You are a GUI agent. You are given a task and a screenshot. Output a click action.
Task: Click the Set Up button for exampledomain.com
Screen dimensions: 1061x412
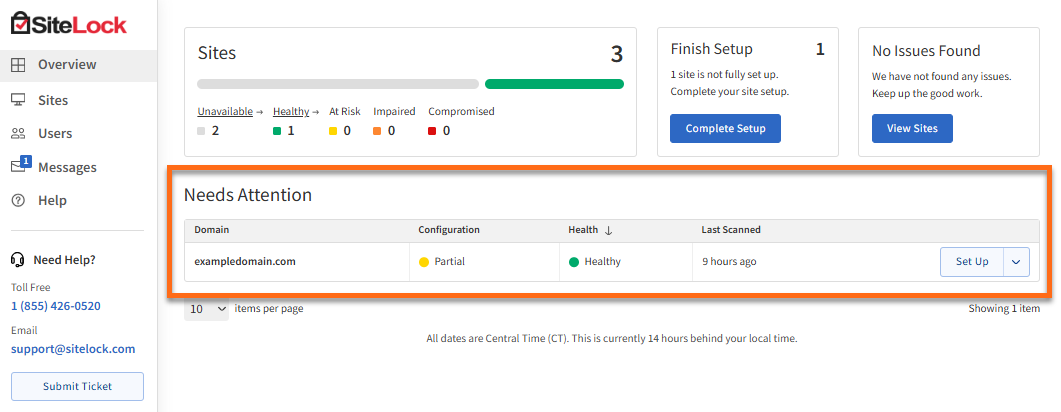971,262
